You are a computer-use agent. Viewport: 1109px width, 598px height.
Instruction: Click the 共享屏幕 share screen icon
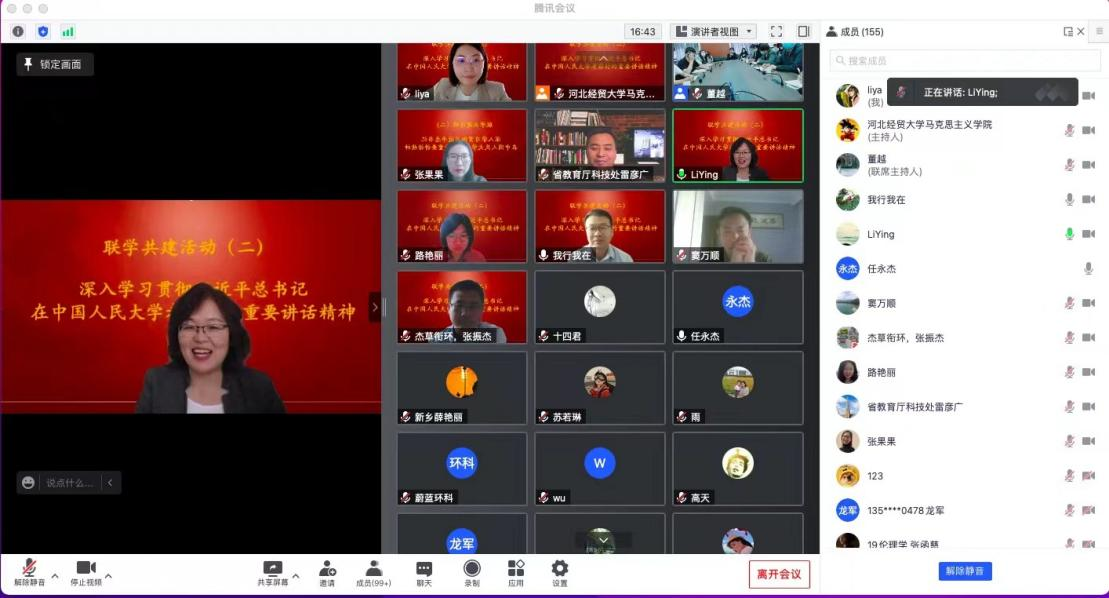(x=272, y=570)
